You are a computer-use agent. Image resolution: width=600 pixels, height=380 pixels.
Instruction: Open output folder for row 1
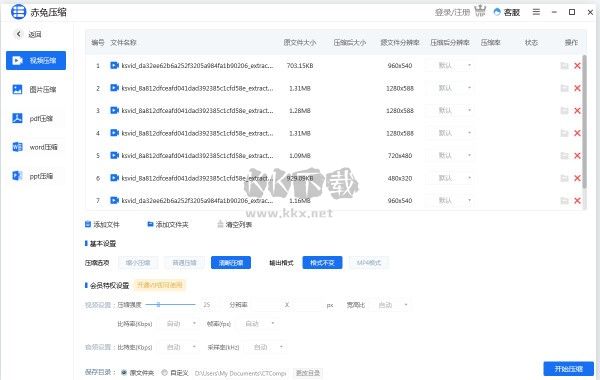click(x=564, y=66)
